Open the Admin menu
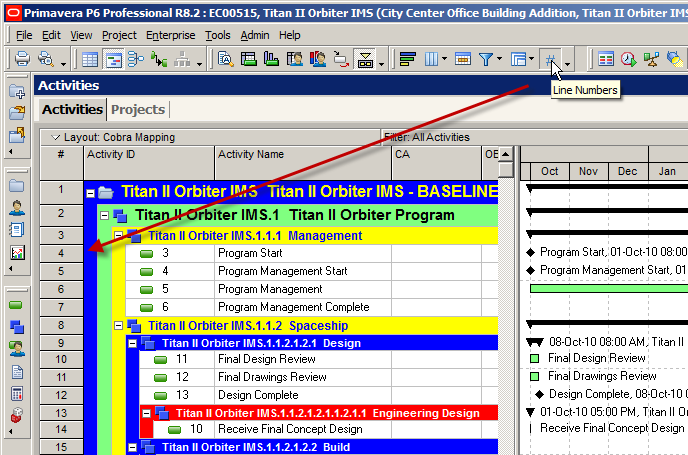This screenshot has width=688, height=455. (x=255, y=35)
